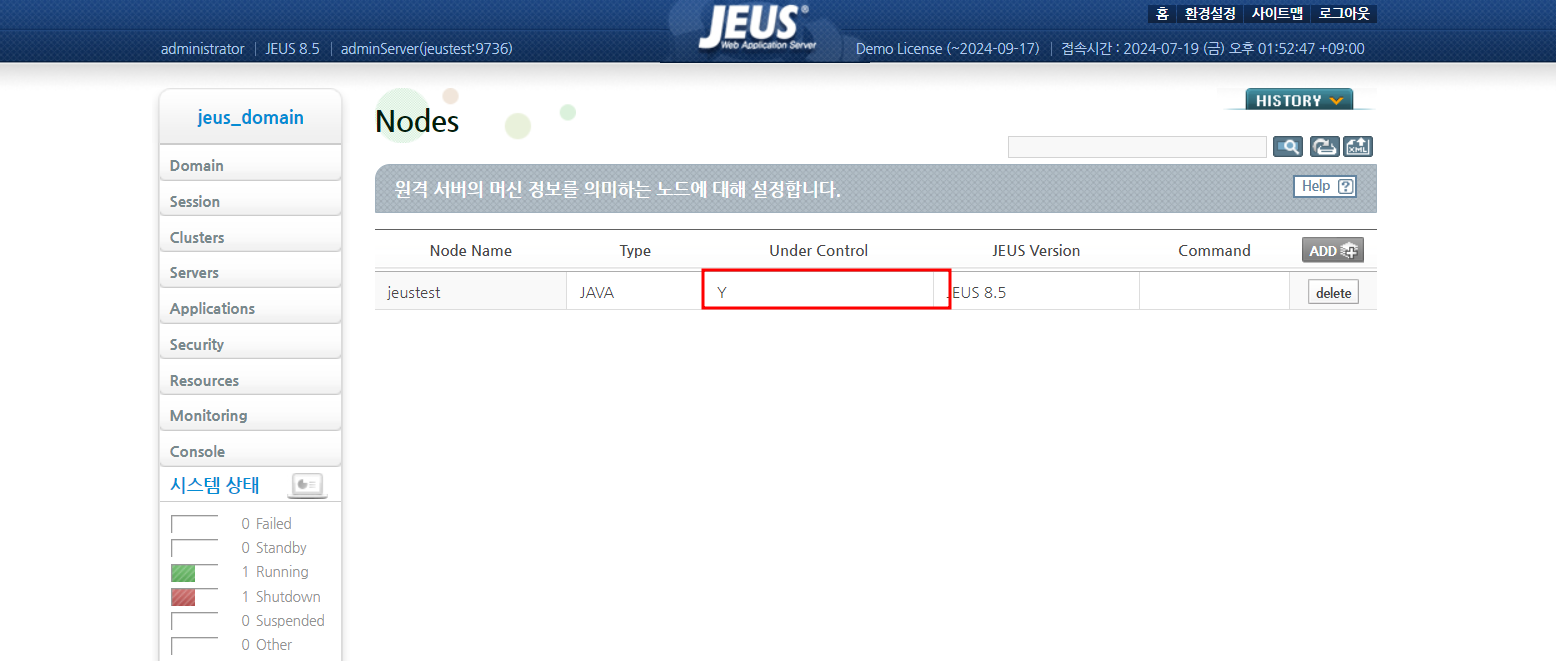Viewport: 1556px width, 661px height.
Task: Click 로그아웃 to log out
Action: 1344,13
